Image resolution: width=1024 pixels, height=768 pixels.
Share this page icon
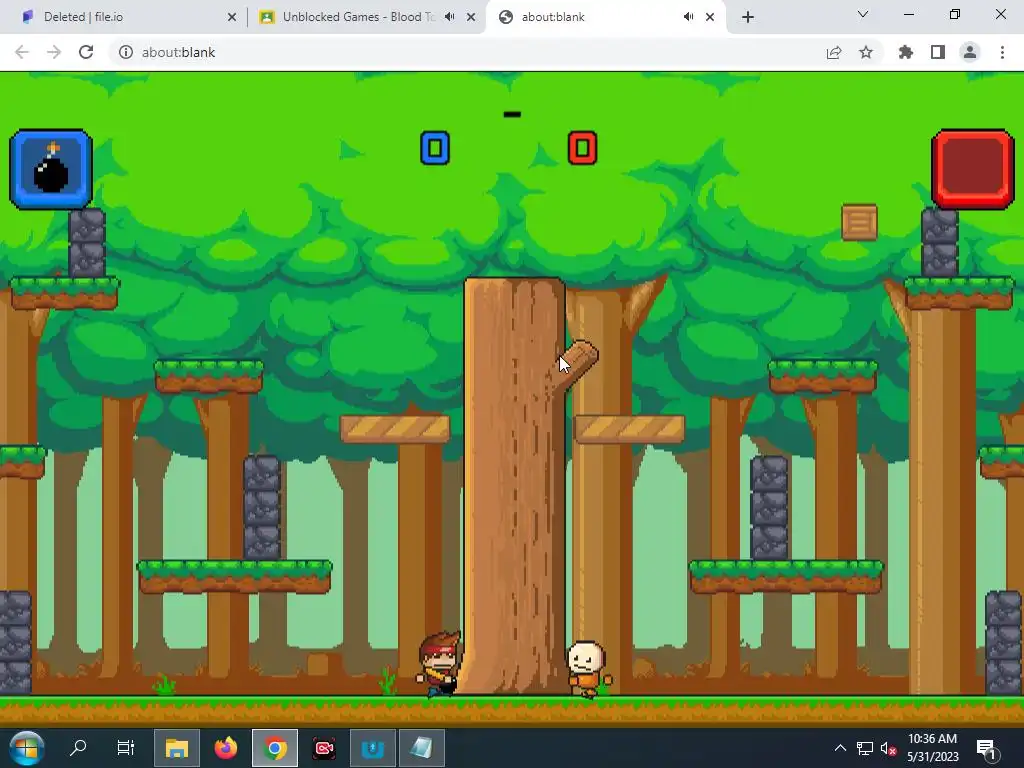coord(834,52)
